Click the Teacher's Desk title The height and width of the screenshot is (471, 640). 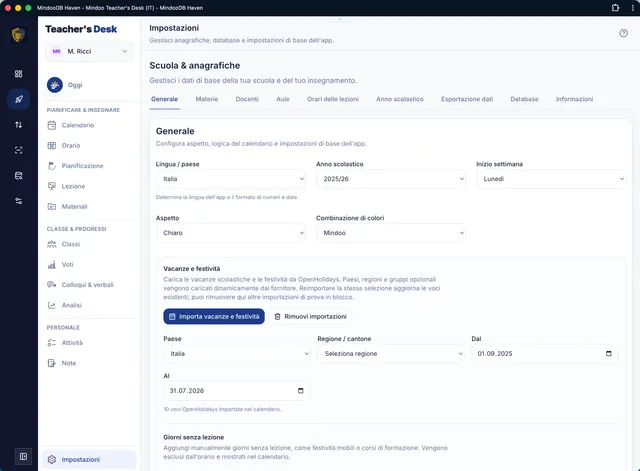tap(81, 29)
